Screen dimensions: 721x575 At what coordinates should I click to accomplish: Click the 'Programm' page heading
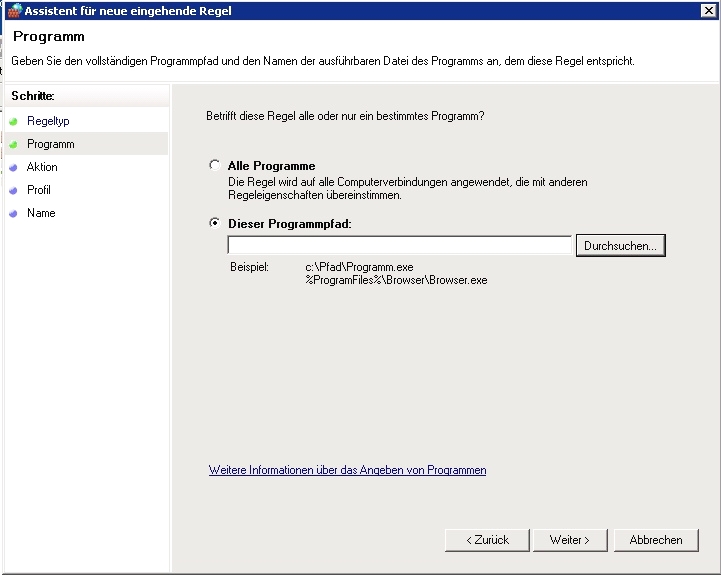pyautogui.click(x=49, y=36)
